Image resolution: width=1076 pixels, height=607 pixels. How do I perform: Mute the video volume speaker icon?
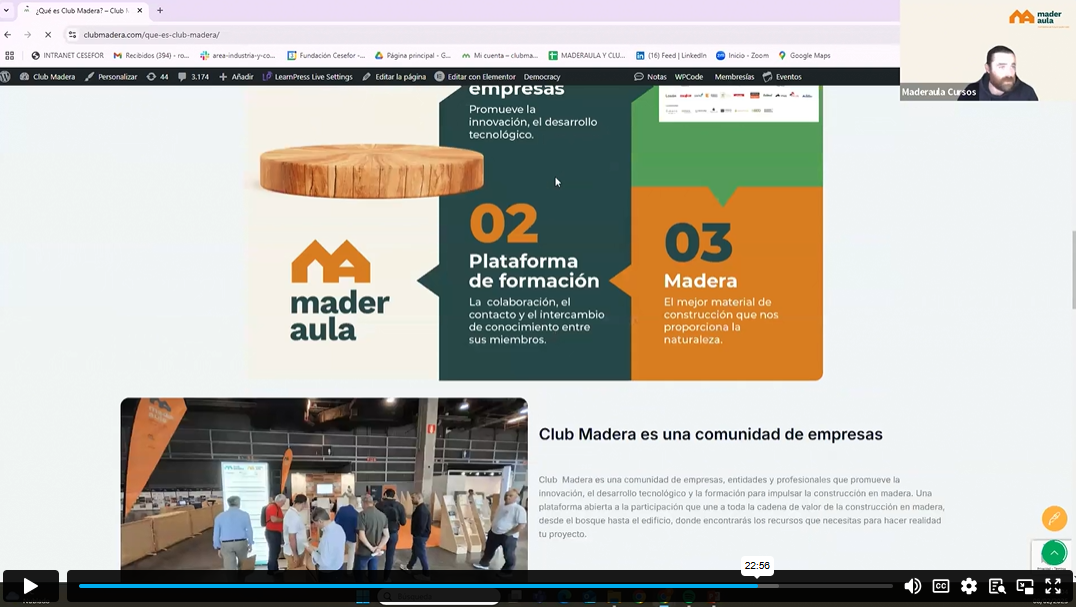click(912, 586)
